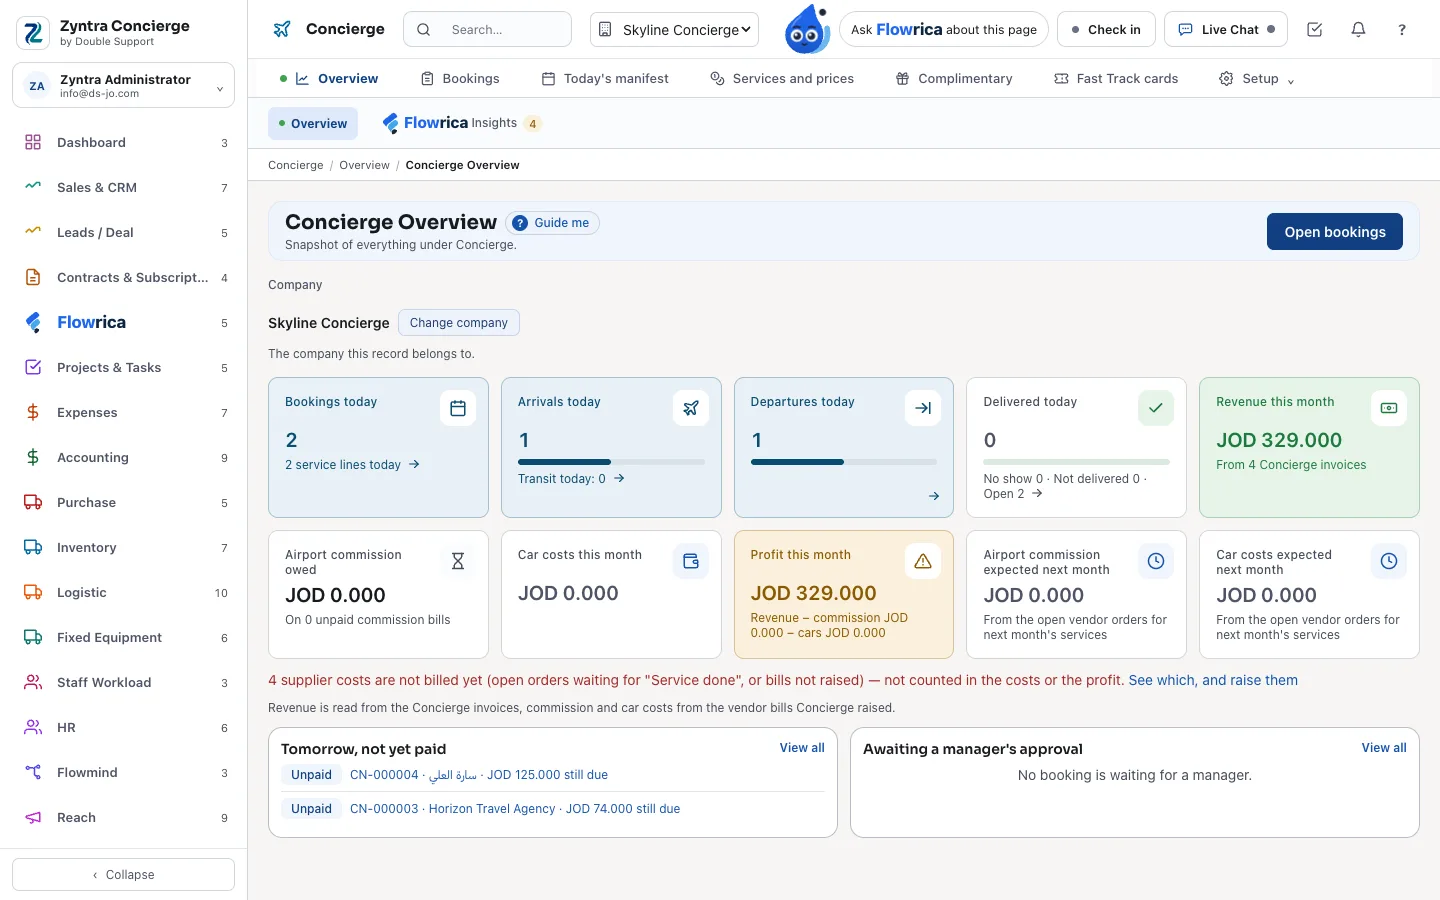Open the Skyline Concierge company selector
This screenshot has height=900, width=1440.
coord(674,30)
